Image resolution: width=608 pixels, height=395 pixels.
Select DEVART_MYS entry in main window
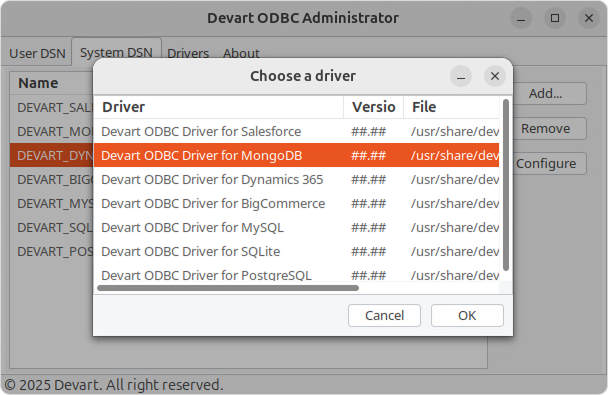pos(52,204)
